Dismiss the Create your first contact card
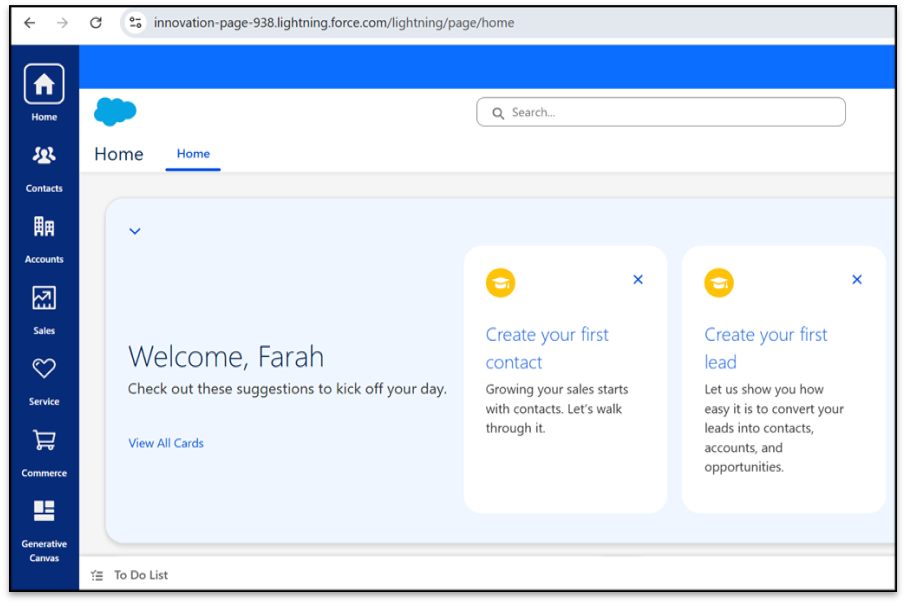The width and height of the screenshot is (906, 604). click(638, 279)
